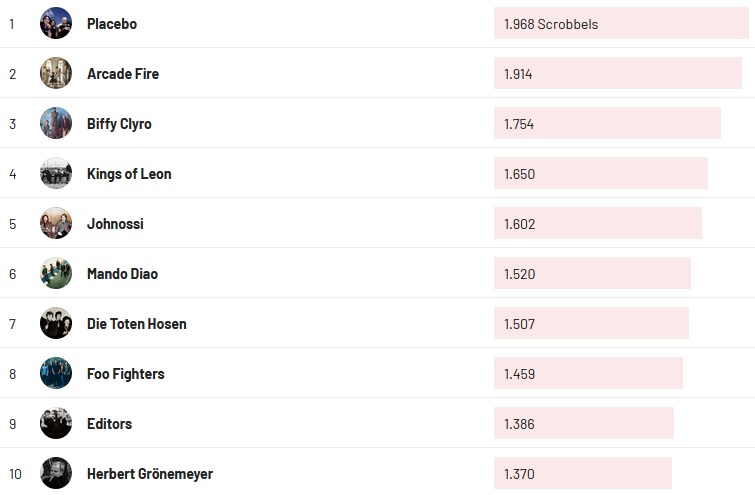Select the Kings of Leon avatar
755x495 pixels.
point(56,173)
